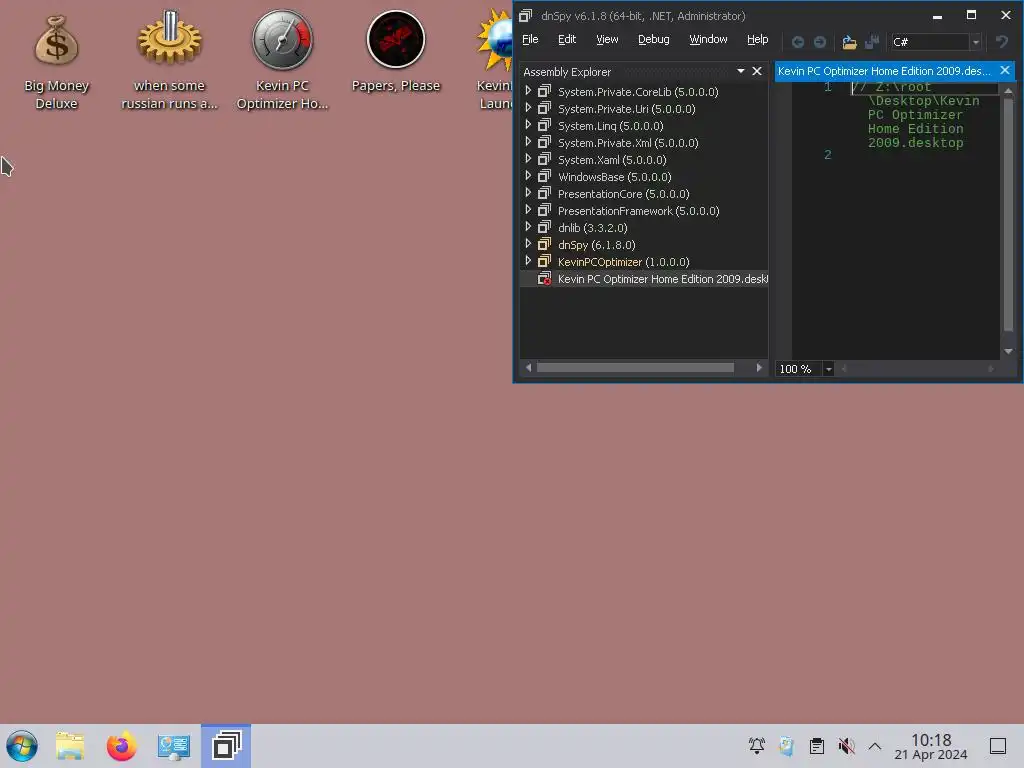Open the Windows-style Start menu orb

(22, 746)
